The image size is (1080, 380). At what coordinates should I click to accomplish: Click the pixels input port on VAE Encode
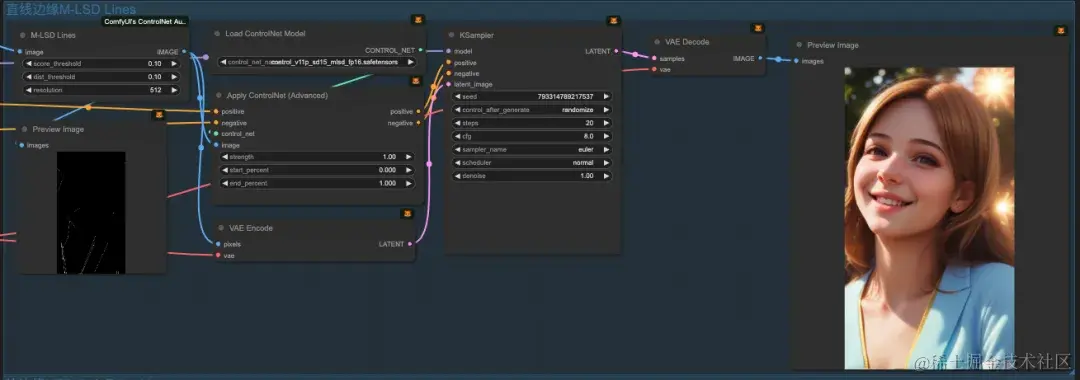[x=218, y=244]
